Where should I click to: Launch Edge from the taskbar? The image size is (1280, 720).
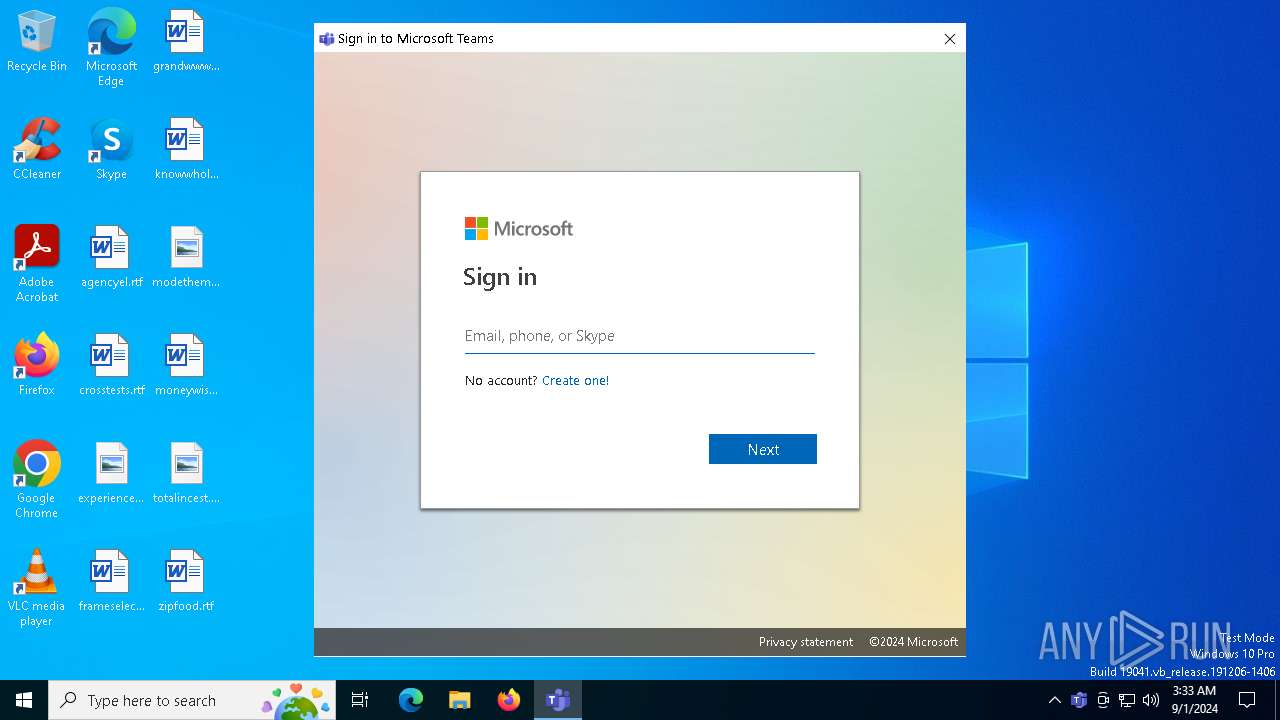[x=411, y=700]
